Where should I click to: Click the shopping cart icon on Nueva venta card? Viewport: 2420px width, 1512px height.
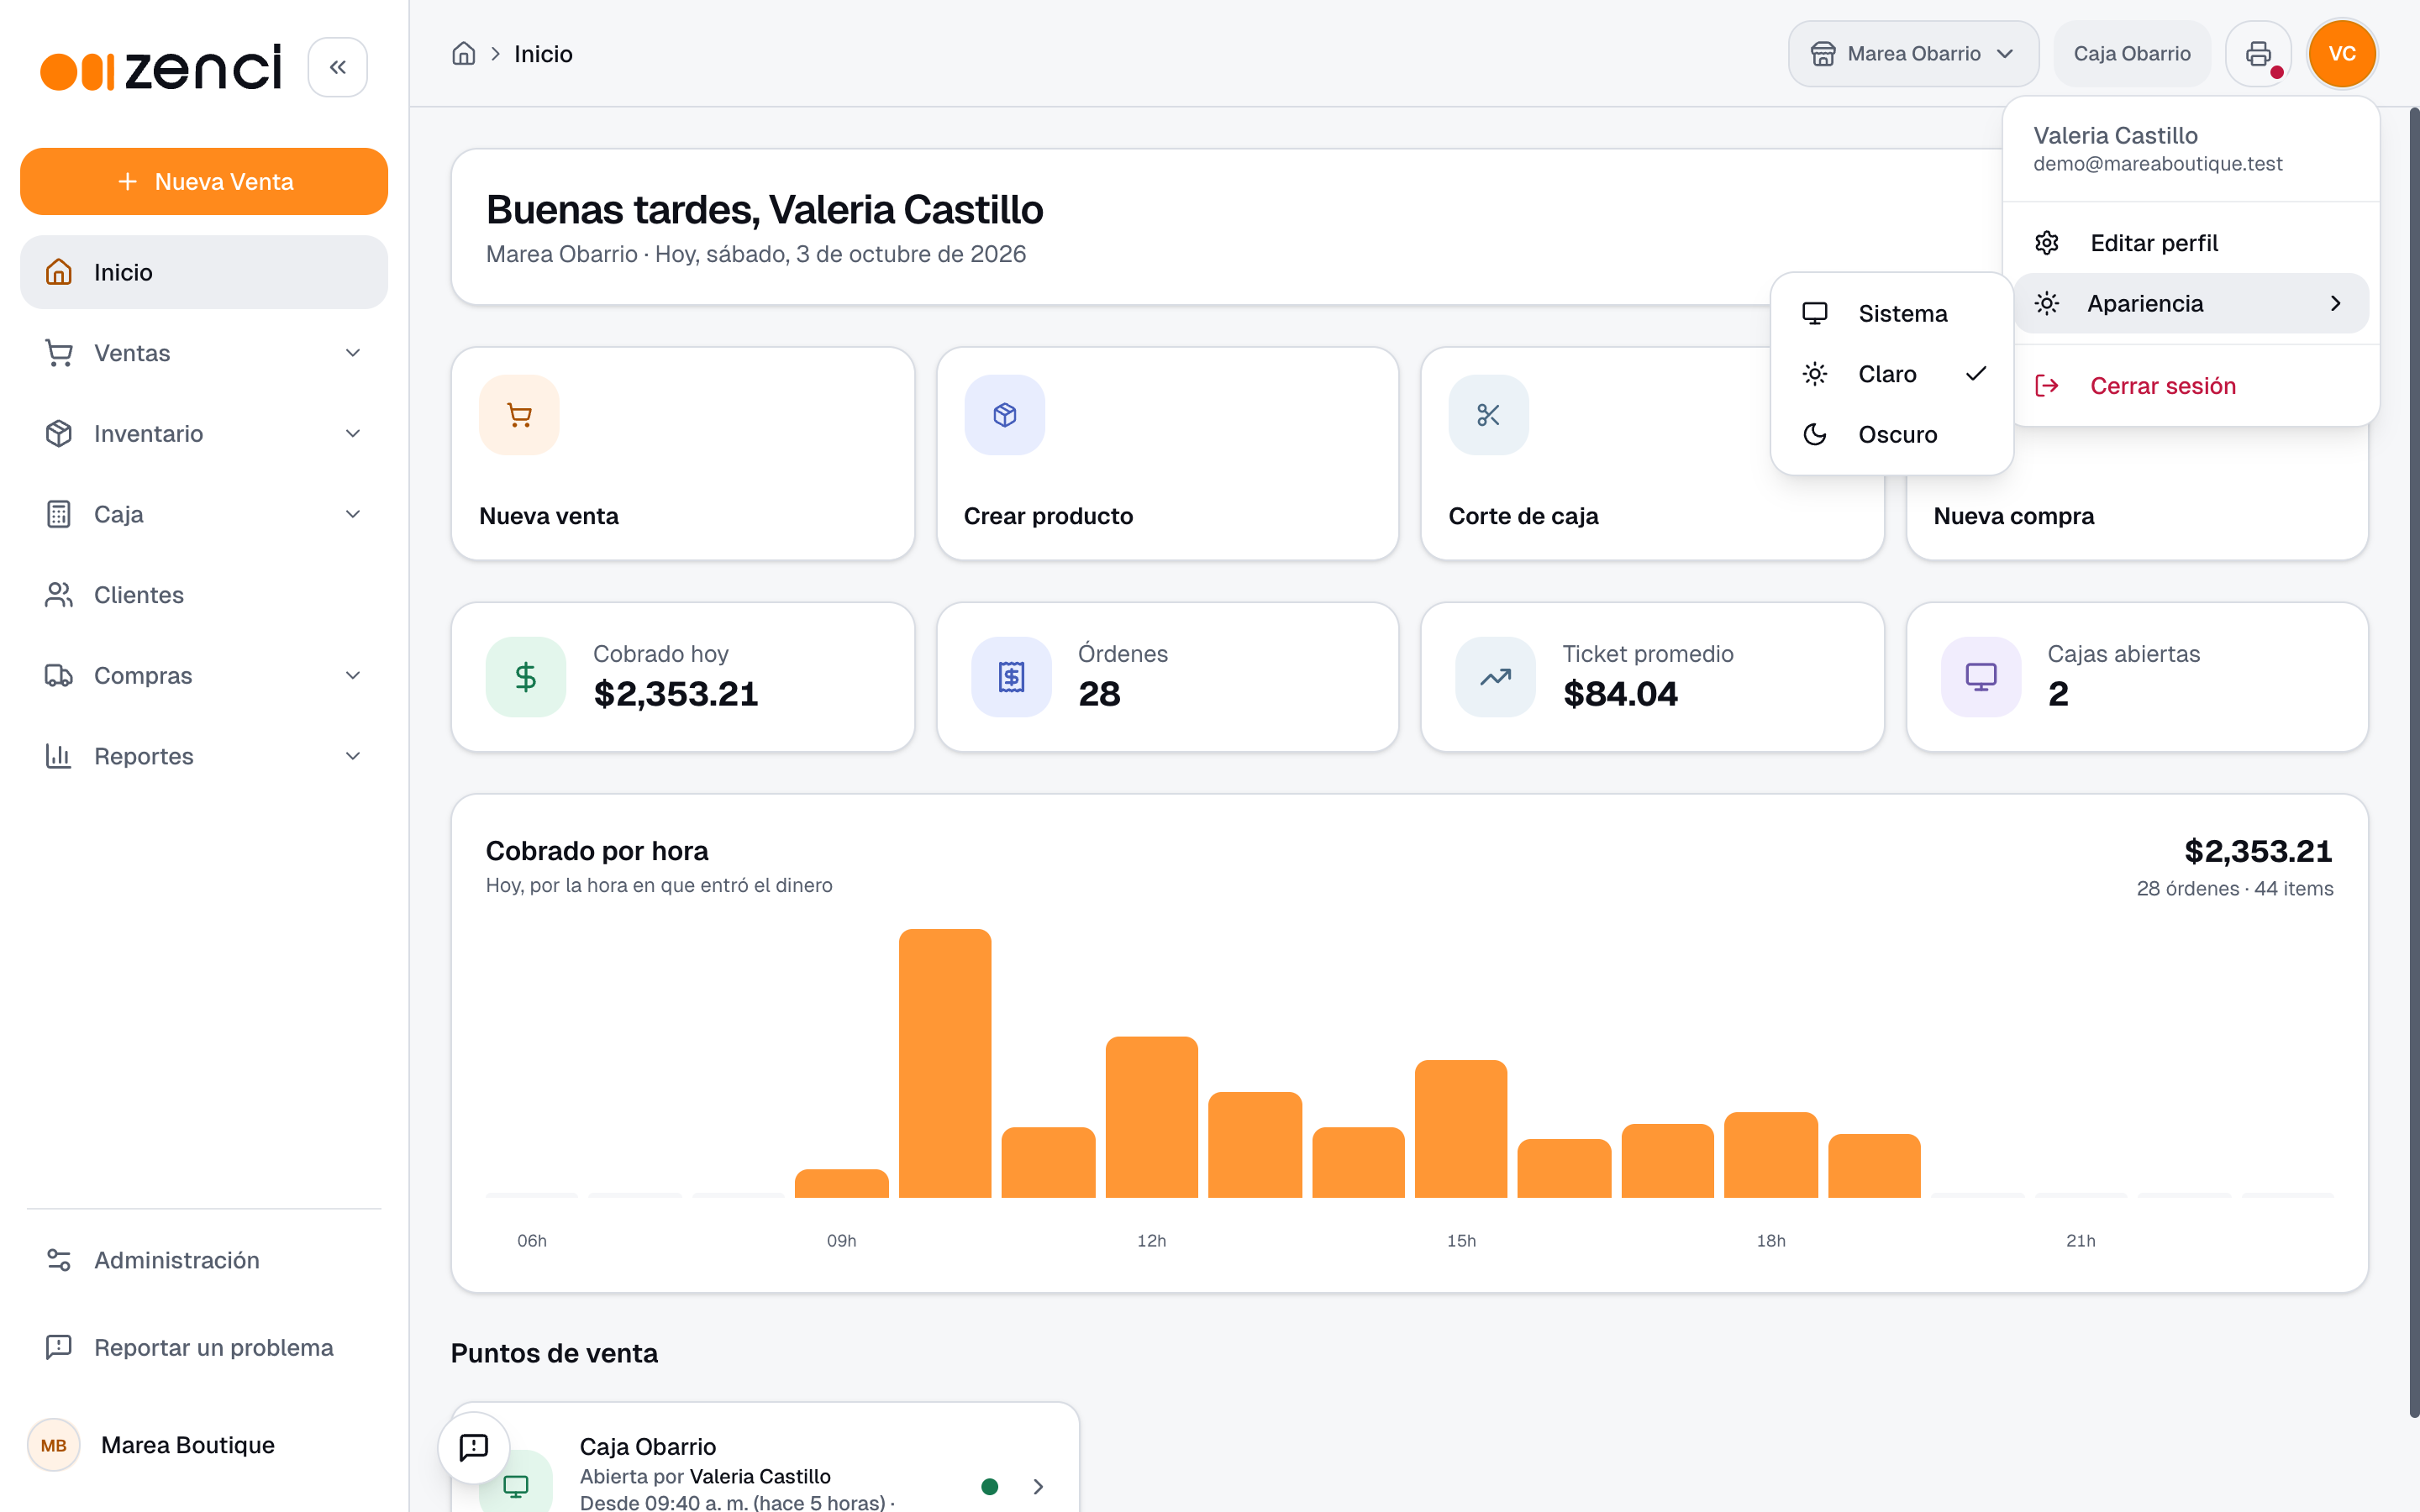pos(519,415)
